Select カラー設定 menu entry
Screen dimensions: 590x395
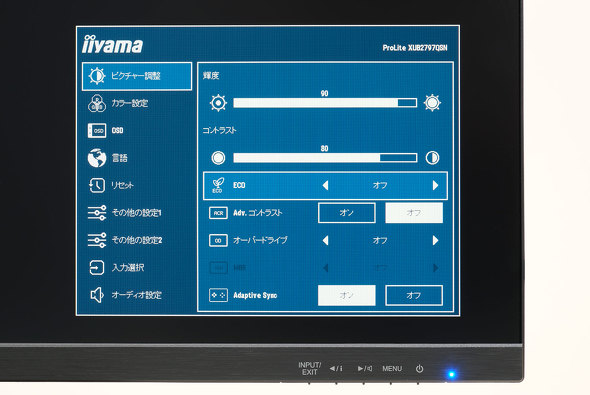(x=129, y=103)
